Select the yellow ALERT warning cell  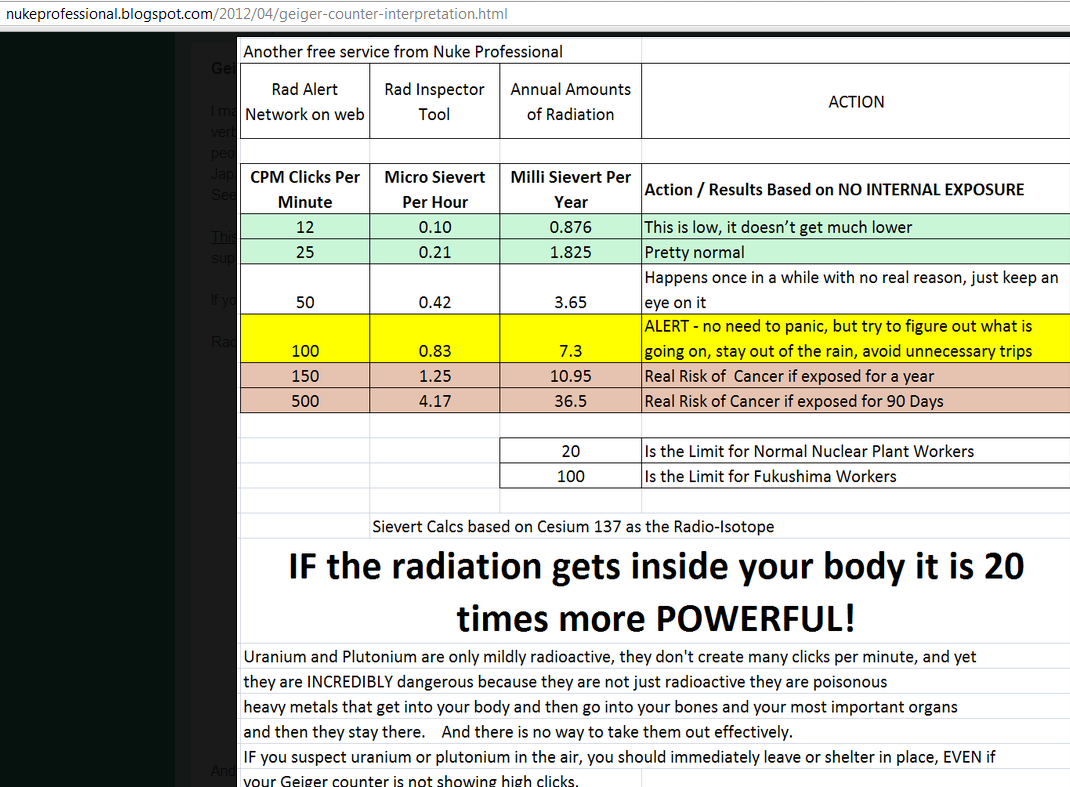[x=855, y=339]
